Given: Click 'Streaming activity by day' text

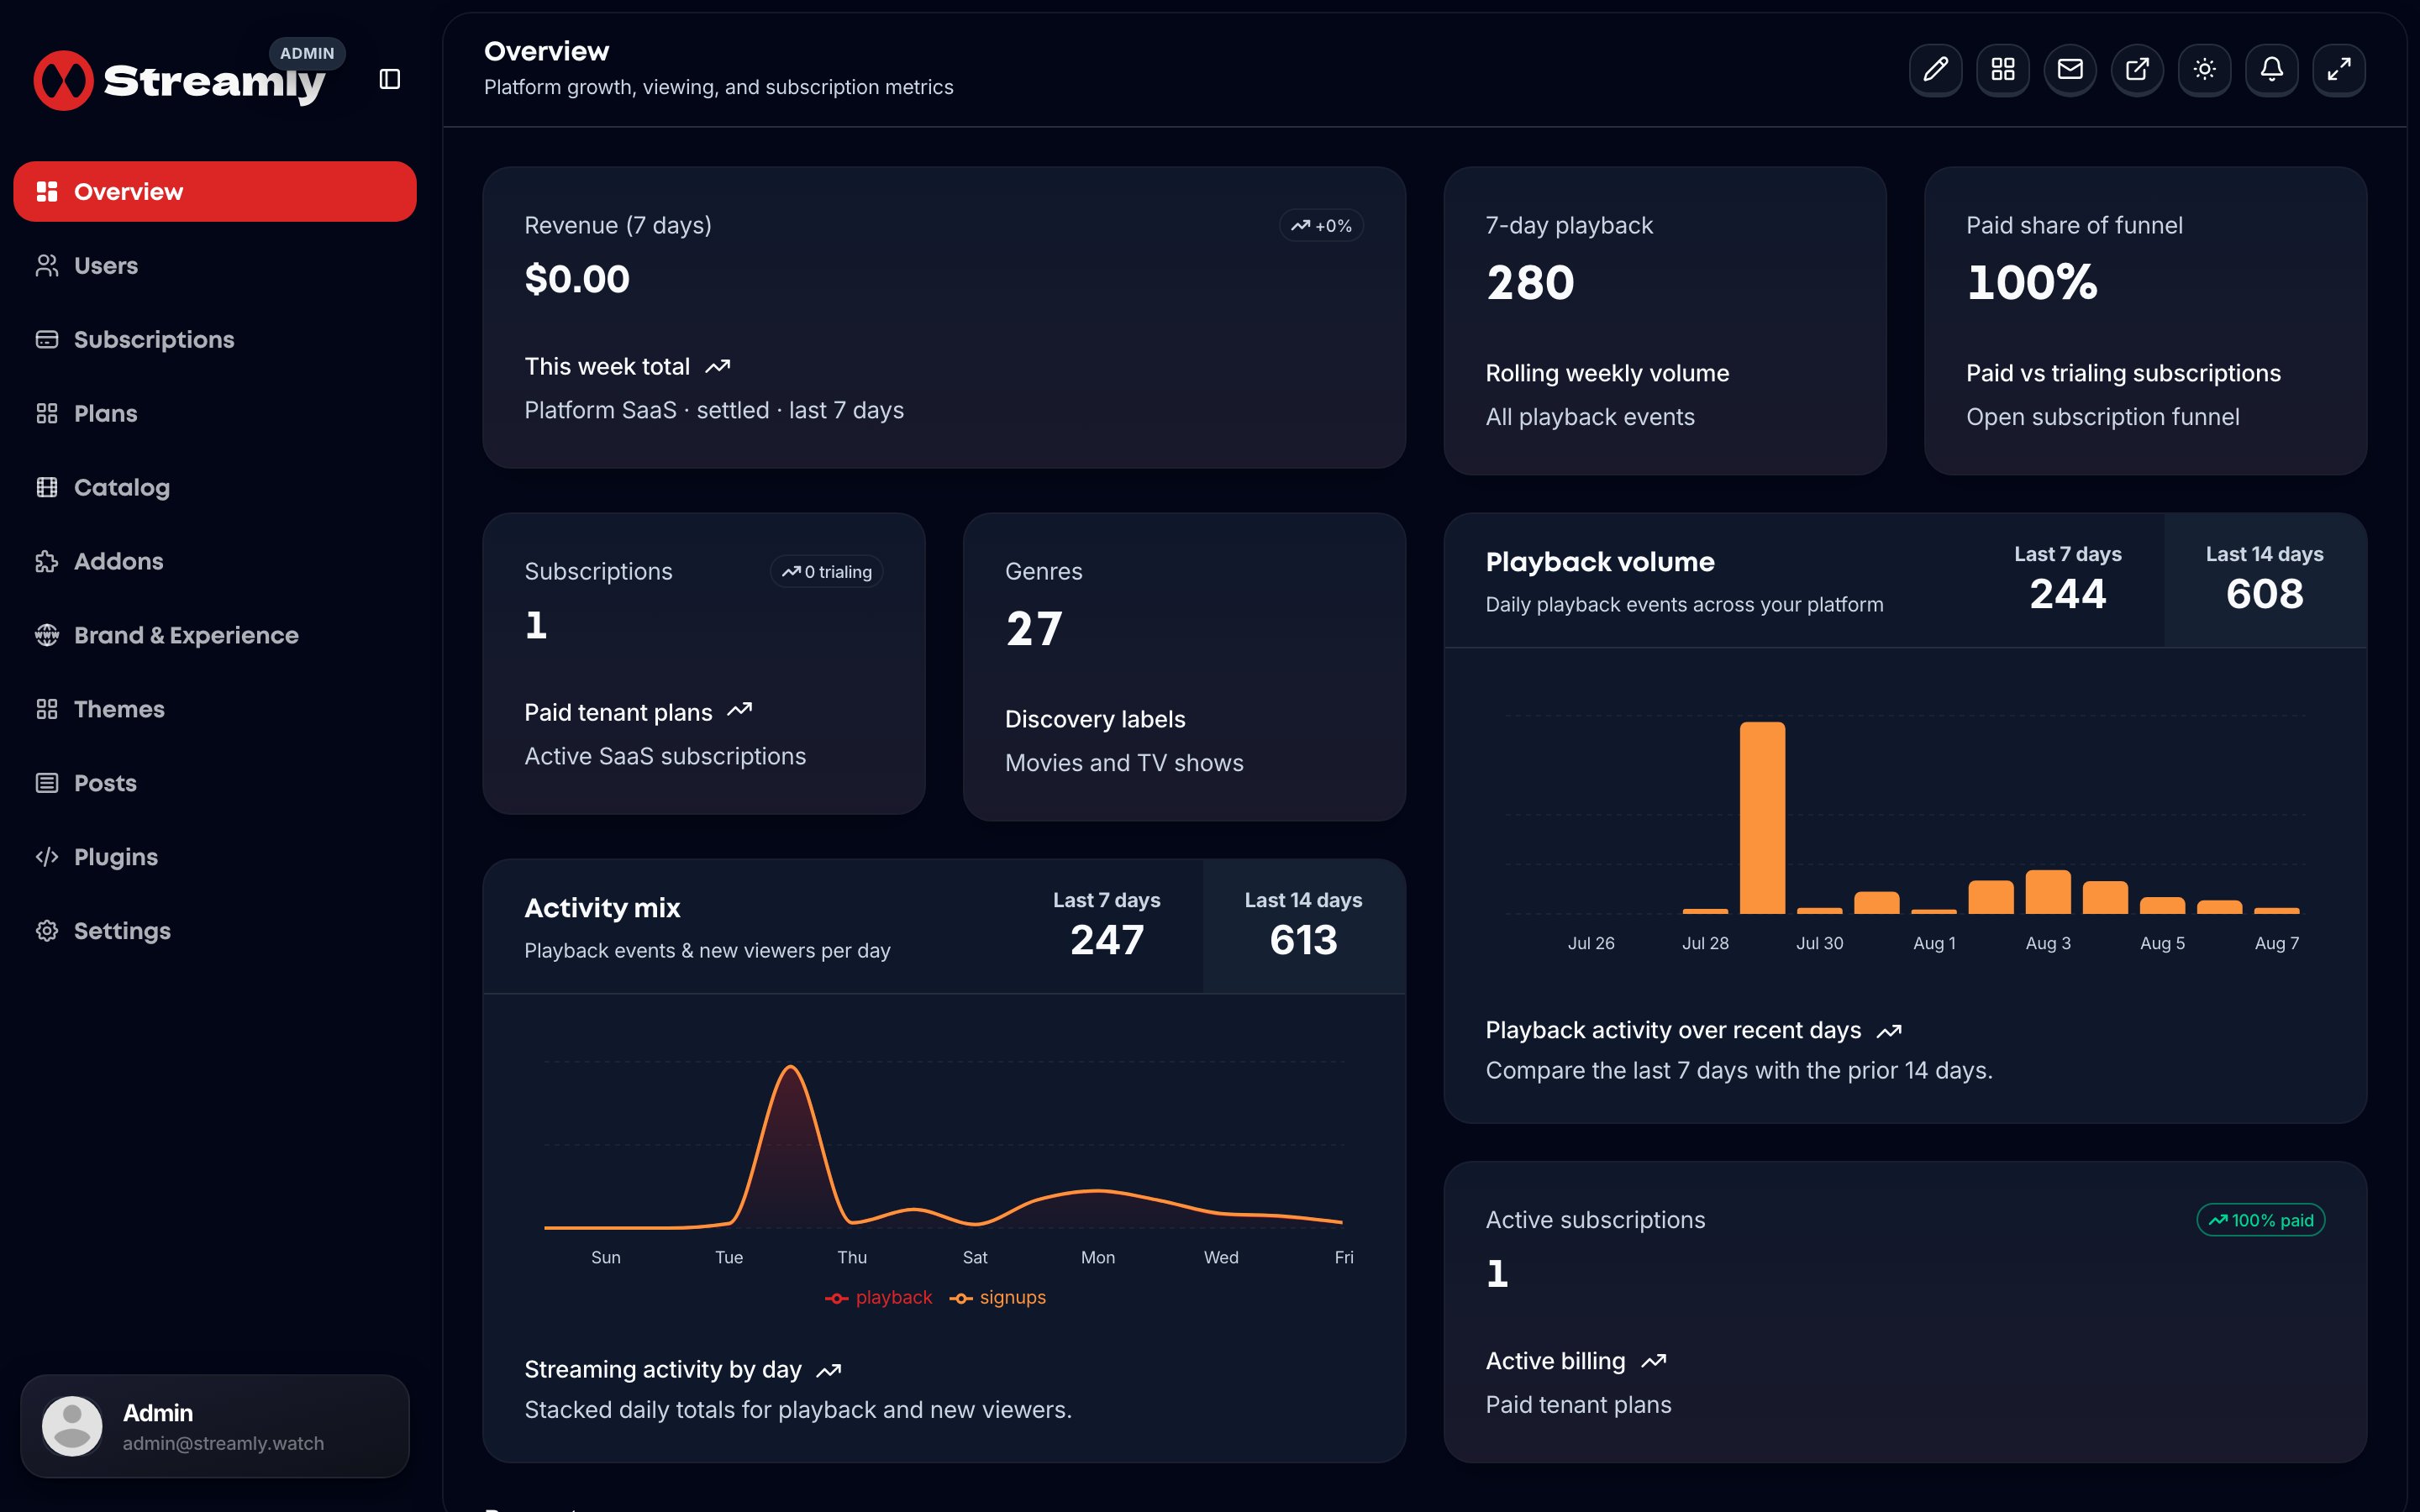Looking at the screenshot, I should tap(663, 1369).
